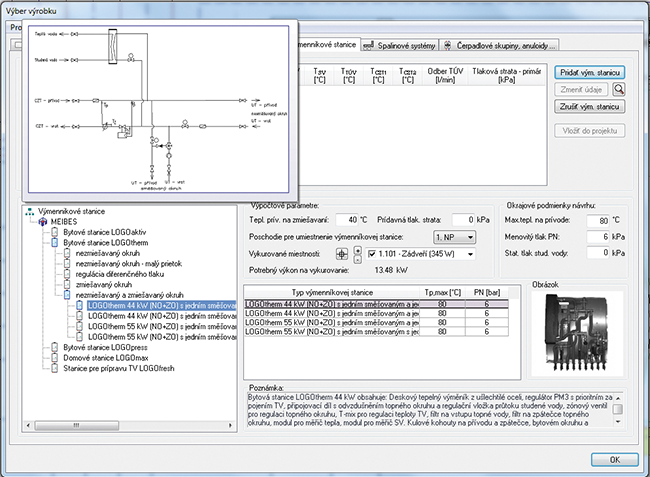
Task: Select last LOGOtherm 55 kW table row
Action: pos(376,332)
